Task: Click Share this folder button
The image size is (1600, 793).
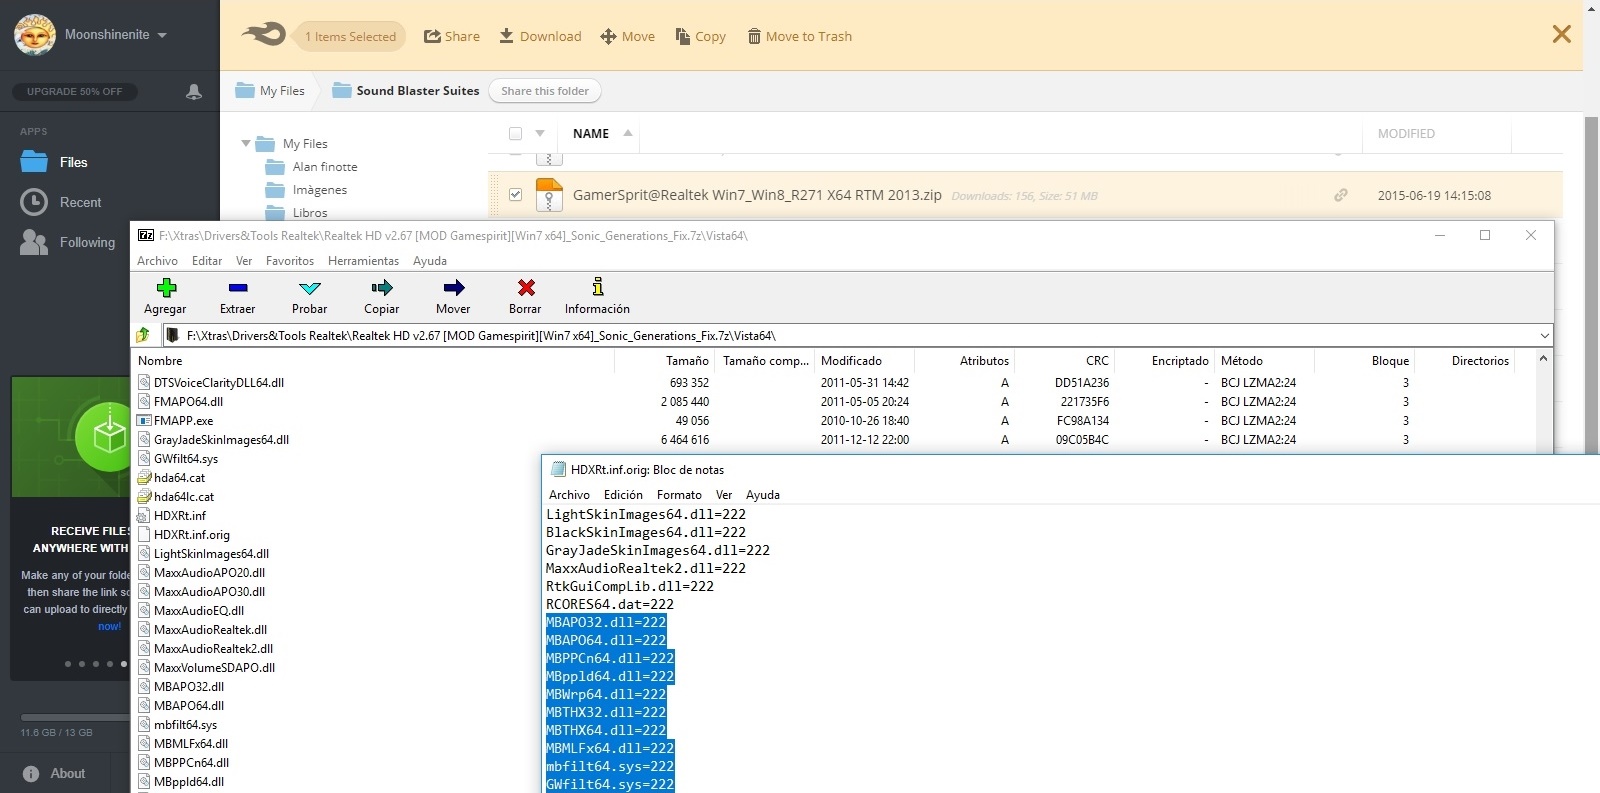Action: point(545,91)
